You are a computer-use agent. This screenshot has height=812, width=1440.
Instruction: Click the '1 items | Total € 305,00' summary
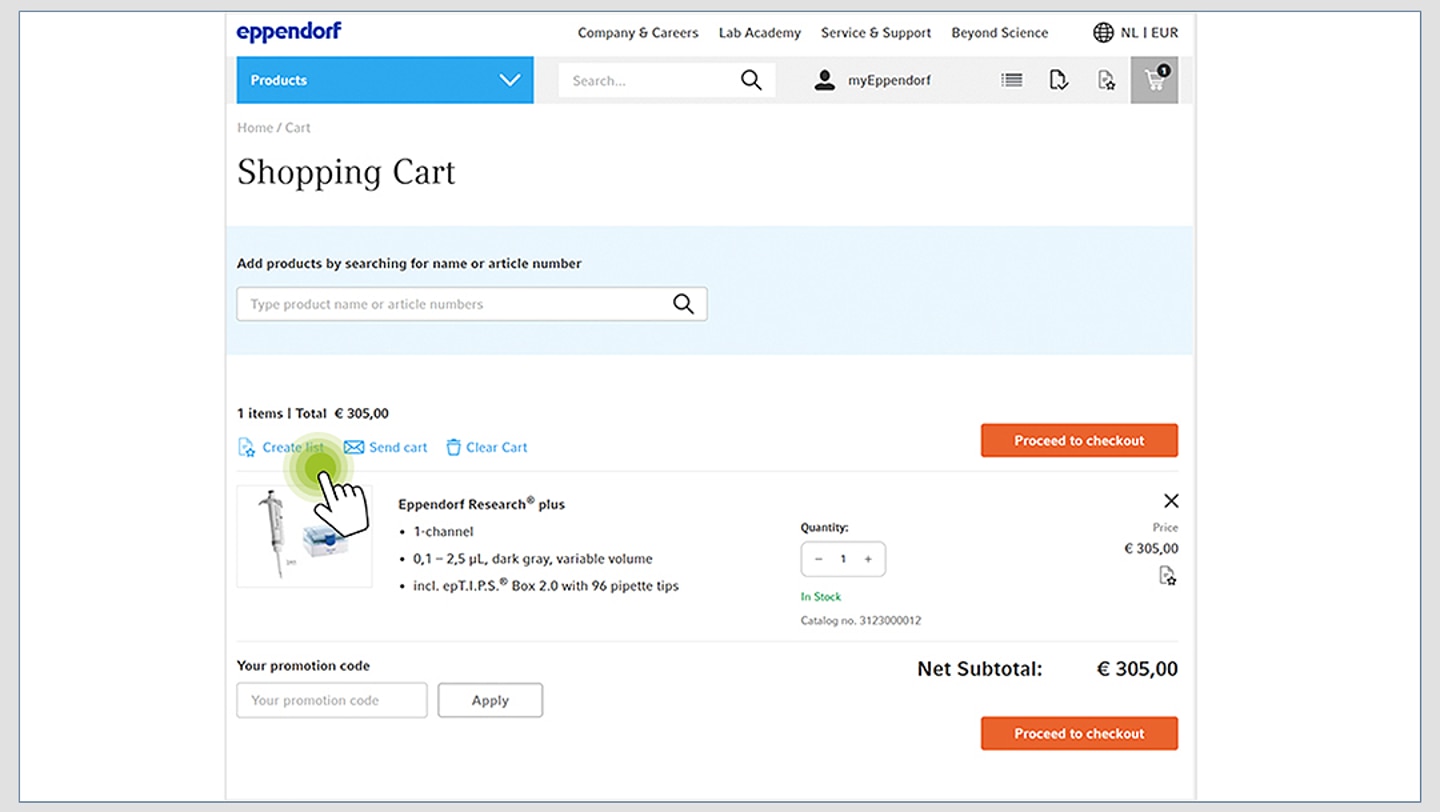click(313, 413)
